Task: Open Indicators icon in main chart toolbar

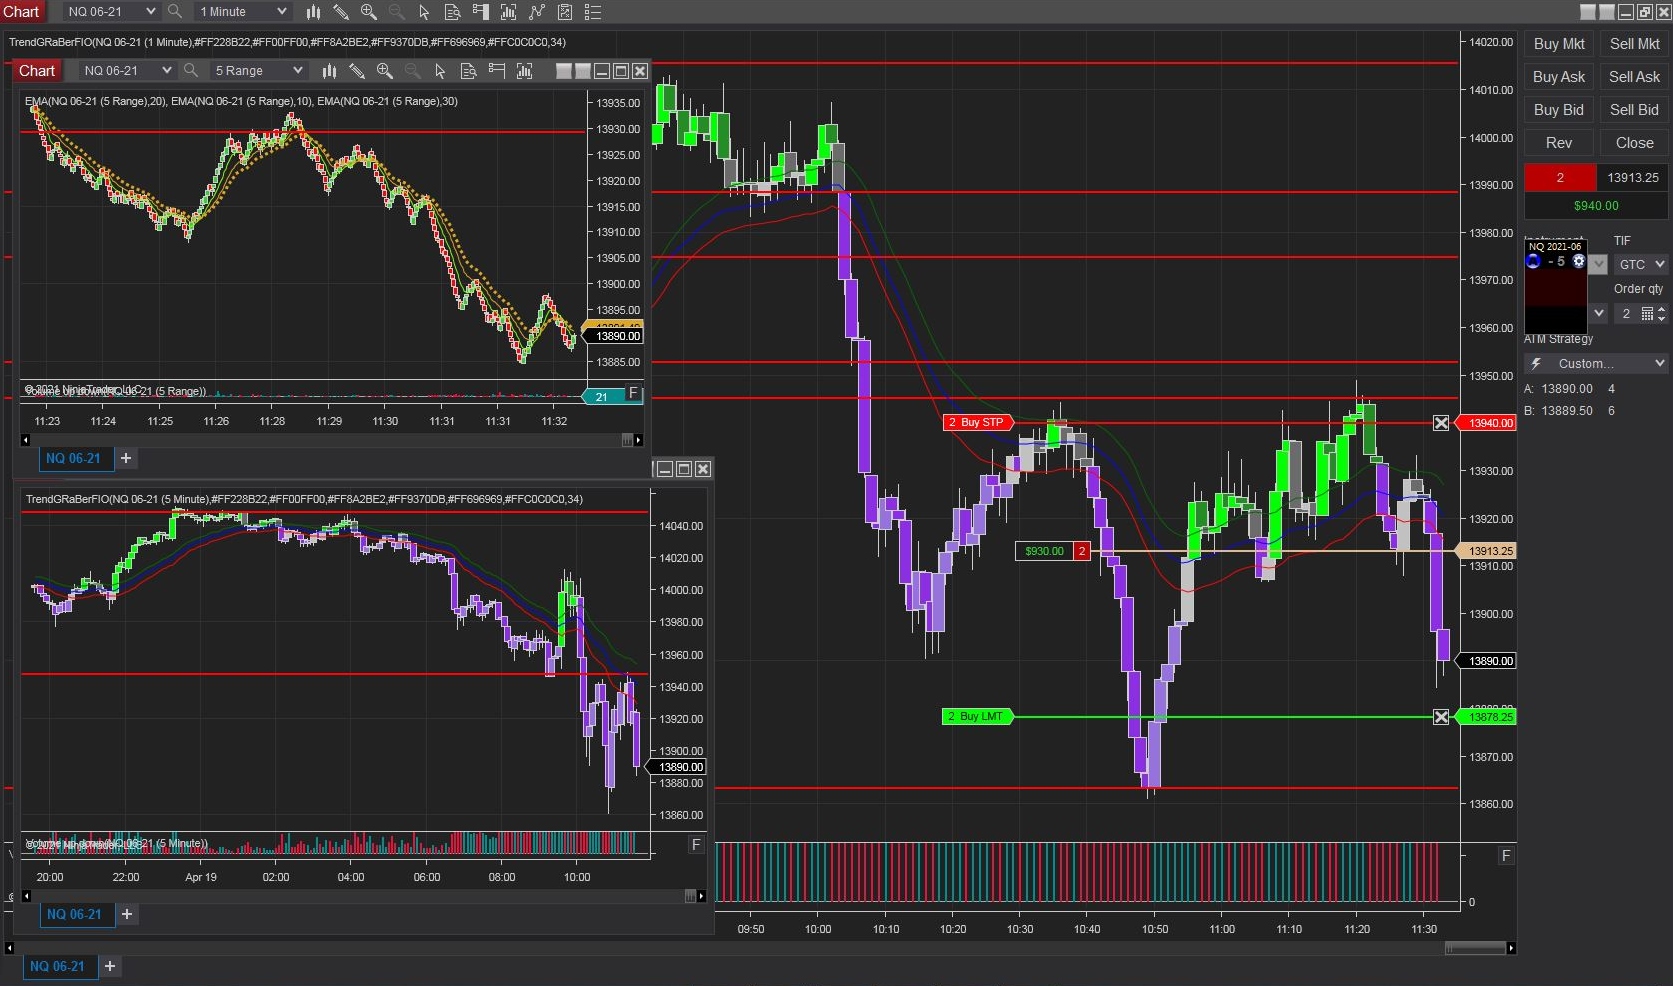Action: (508, 12)
